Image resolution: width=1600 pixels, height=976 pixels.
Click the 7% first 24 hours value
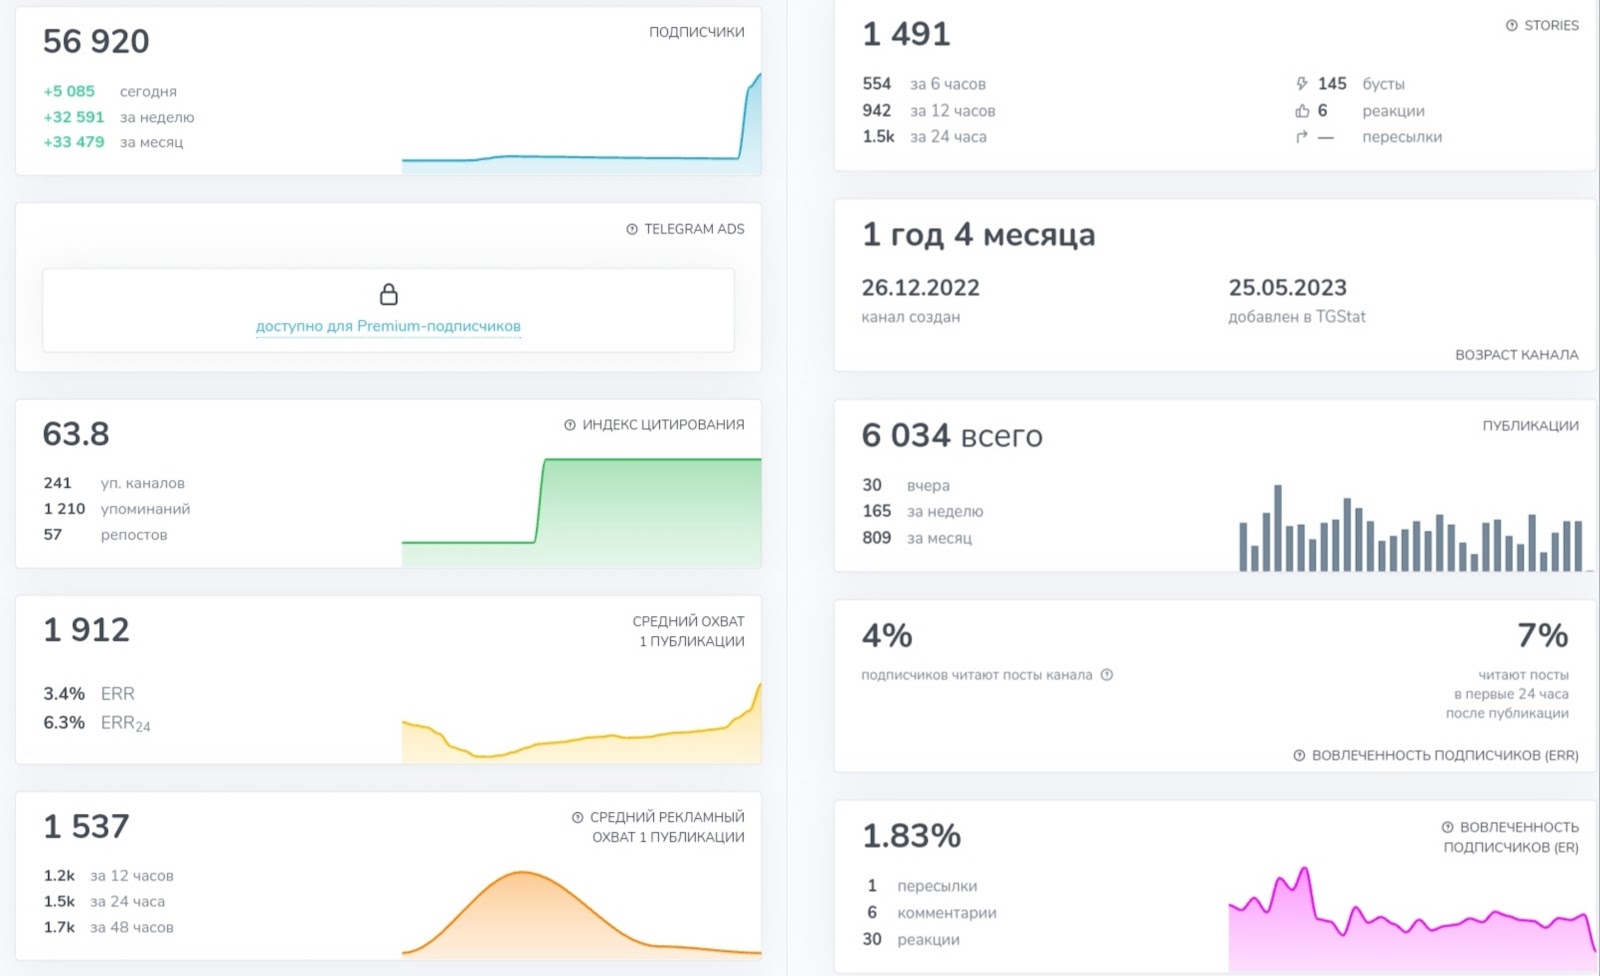tap(1543, 636)
